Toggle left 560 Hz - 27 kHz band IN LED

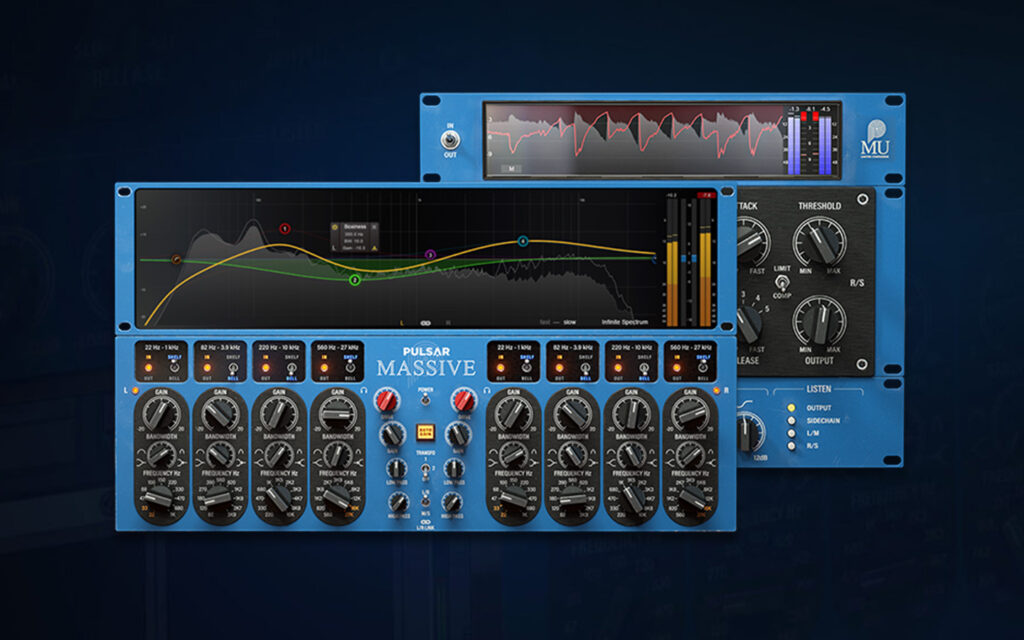(325, 368)
